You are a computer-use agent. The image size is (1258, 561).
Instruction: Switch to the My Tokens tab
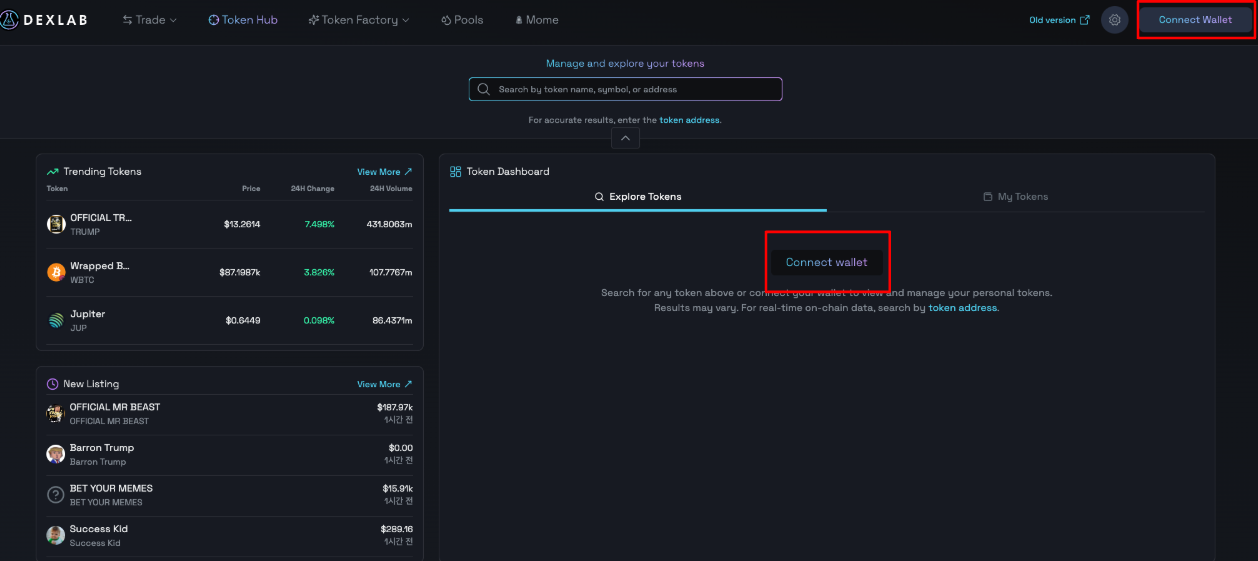tap(1015, 197)
